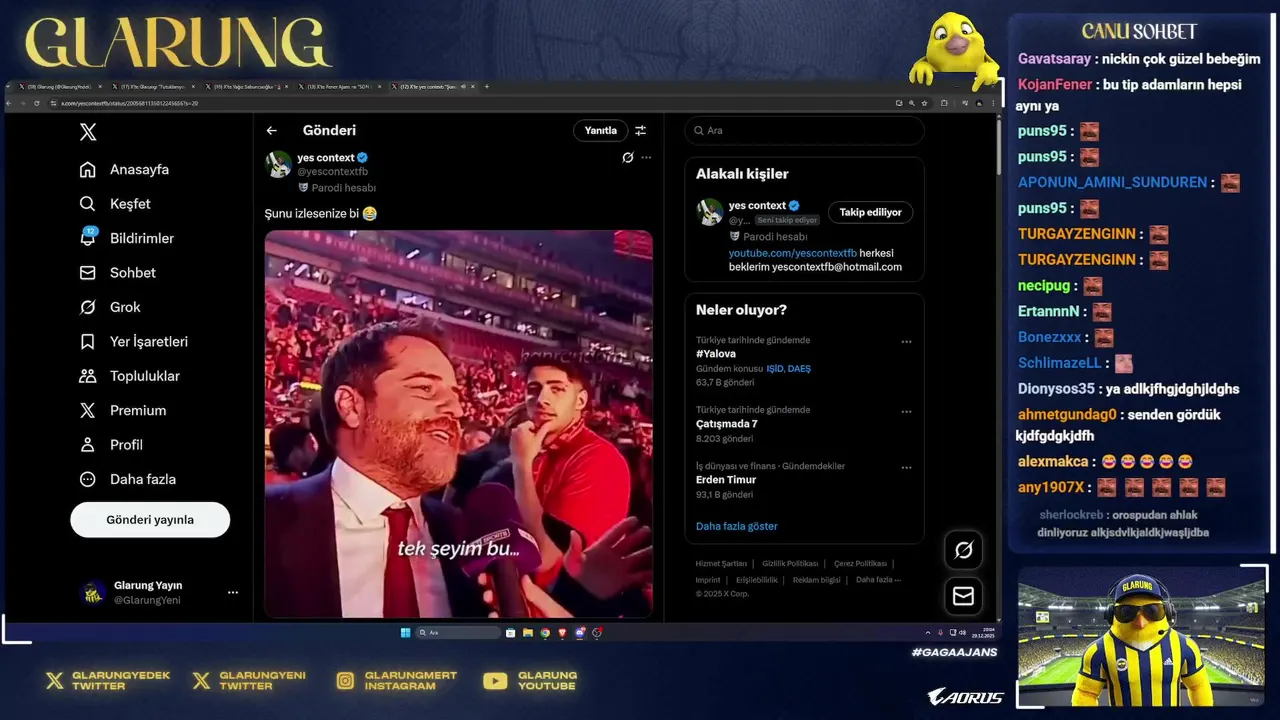Open Reklam bilgisi footer link
Image resolution: width=1280 pixels, height=720 pixels.
[x=817, y=580]
